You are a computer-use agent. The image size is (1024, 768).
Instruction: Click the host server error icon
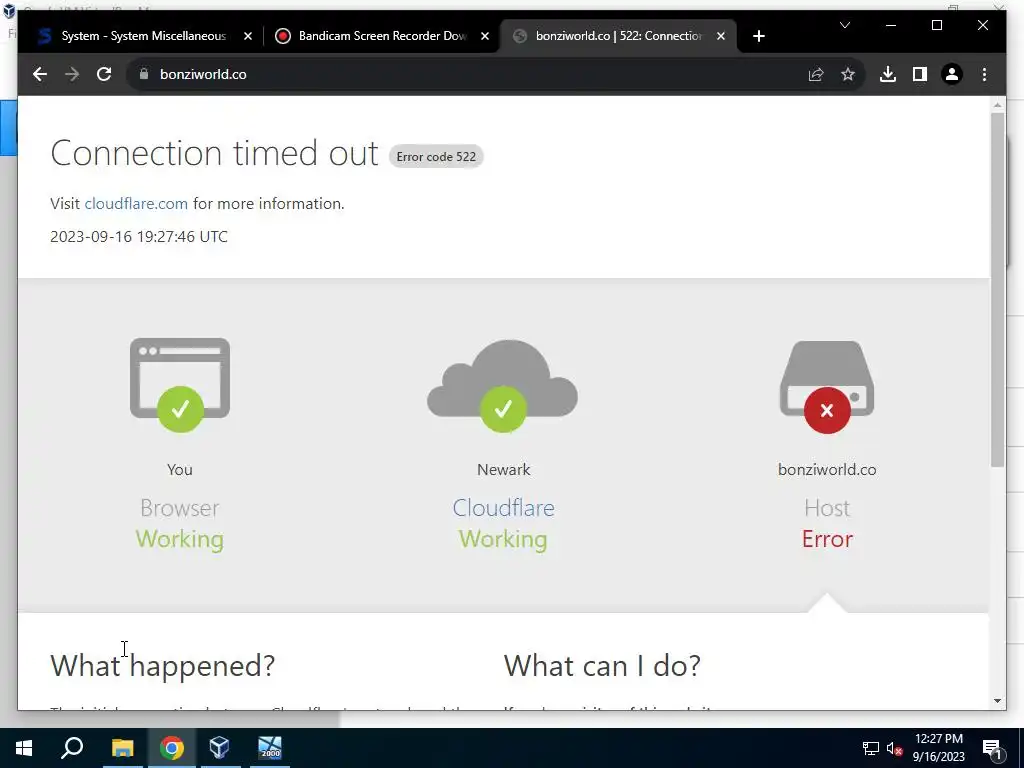point(827,387)
